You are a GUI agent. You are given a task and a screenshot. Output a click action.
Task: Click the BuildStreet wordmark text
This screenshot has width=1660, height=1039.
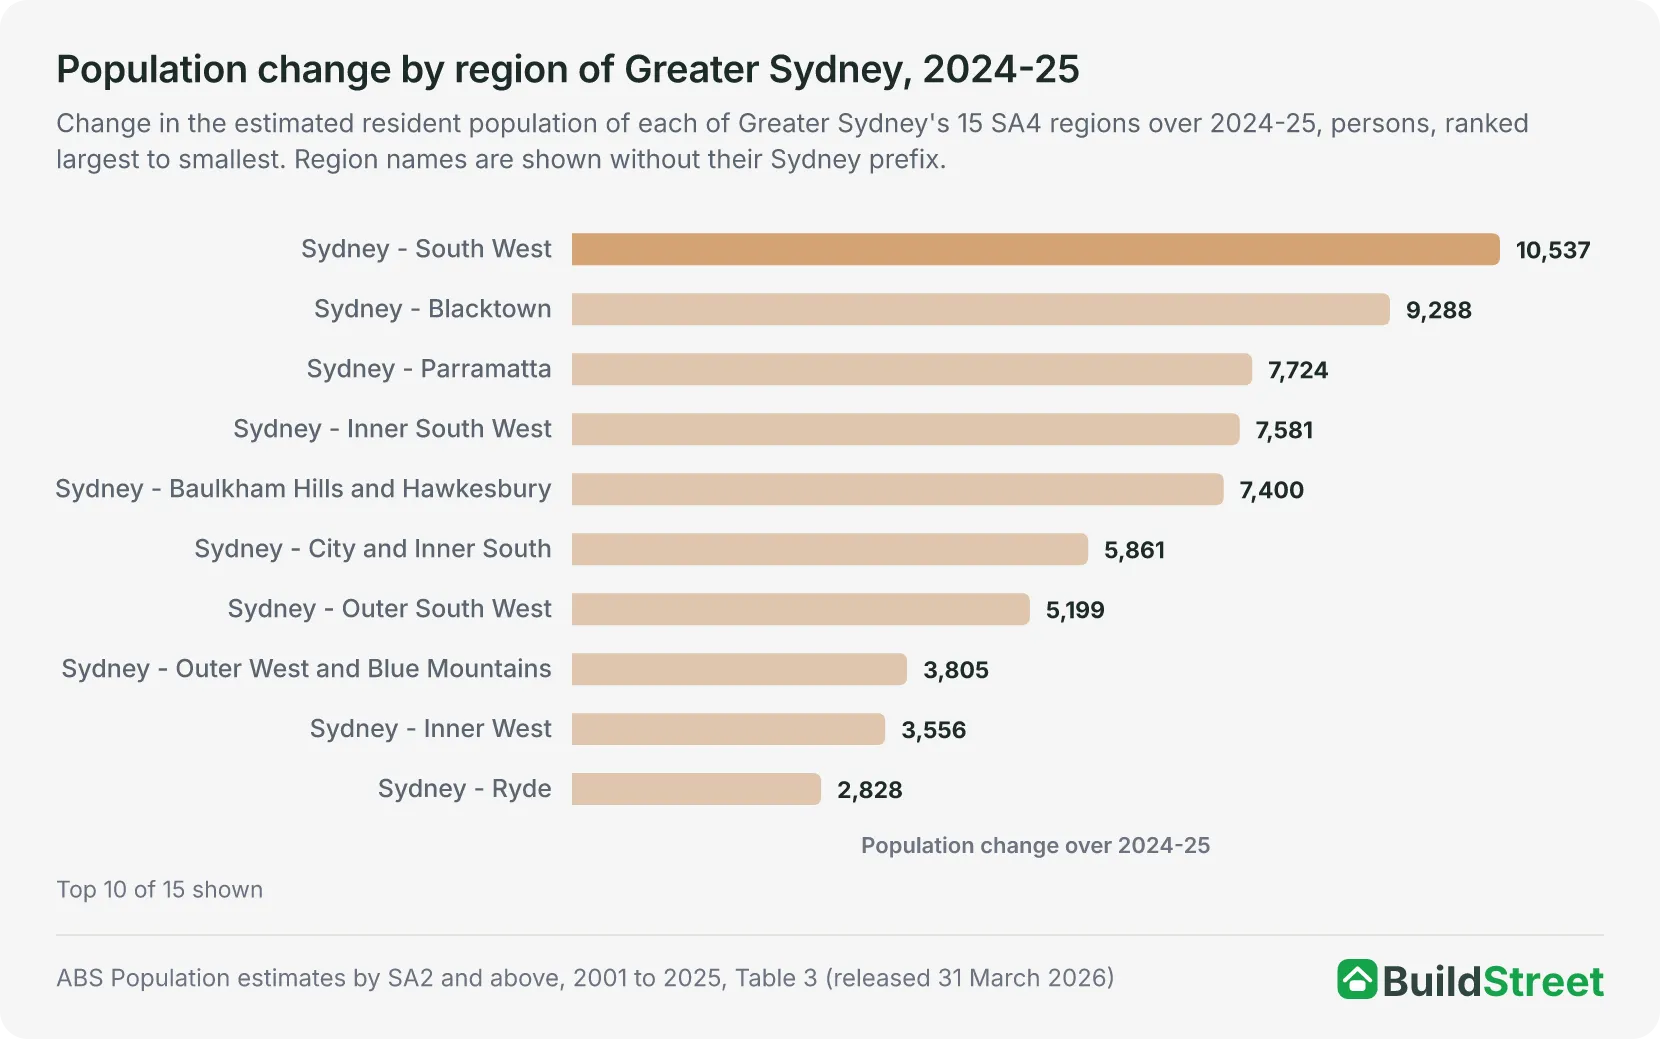click(x=1493, y=981)
